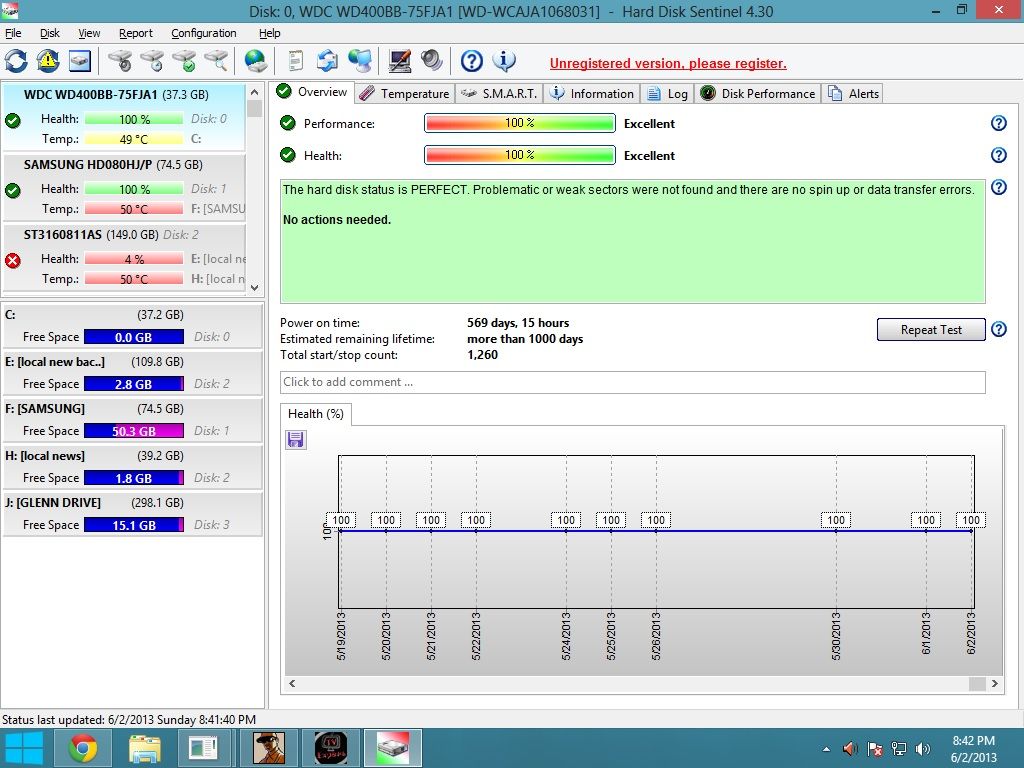Viewport: 1024px width, 768px height.
Task: Open Google Chrome from the taskbar
Action: [83, 748]
